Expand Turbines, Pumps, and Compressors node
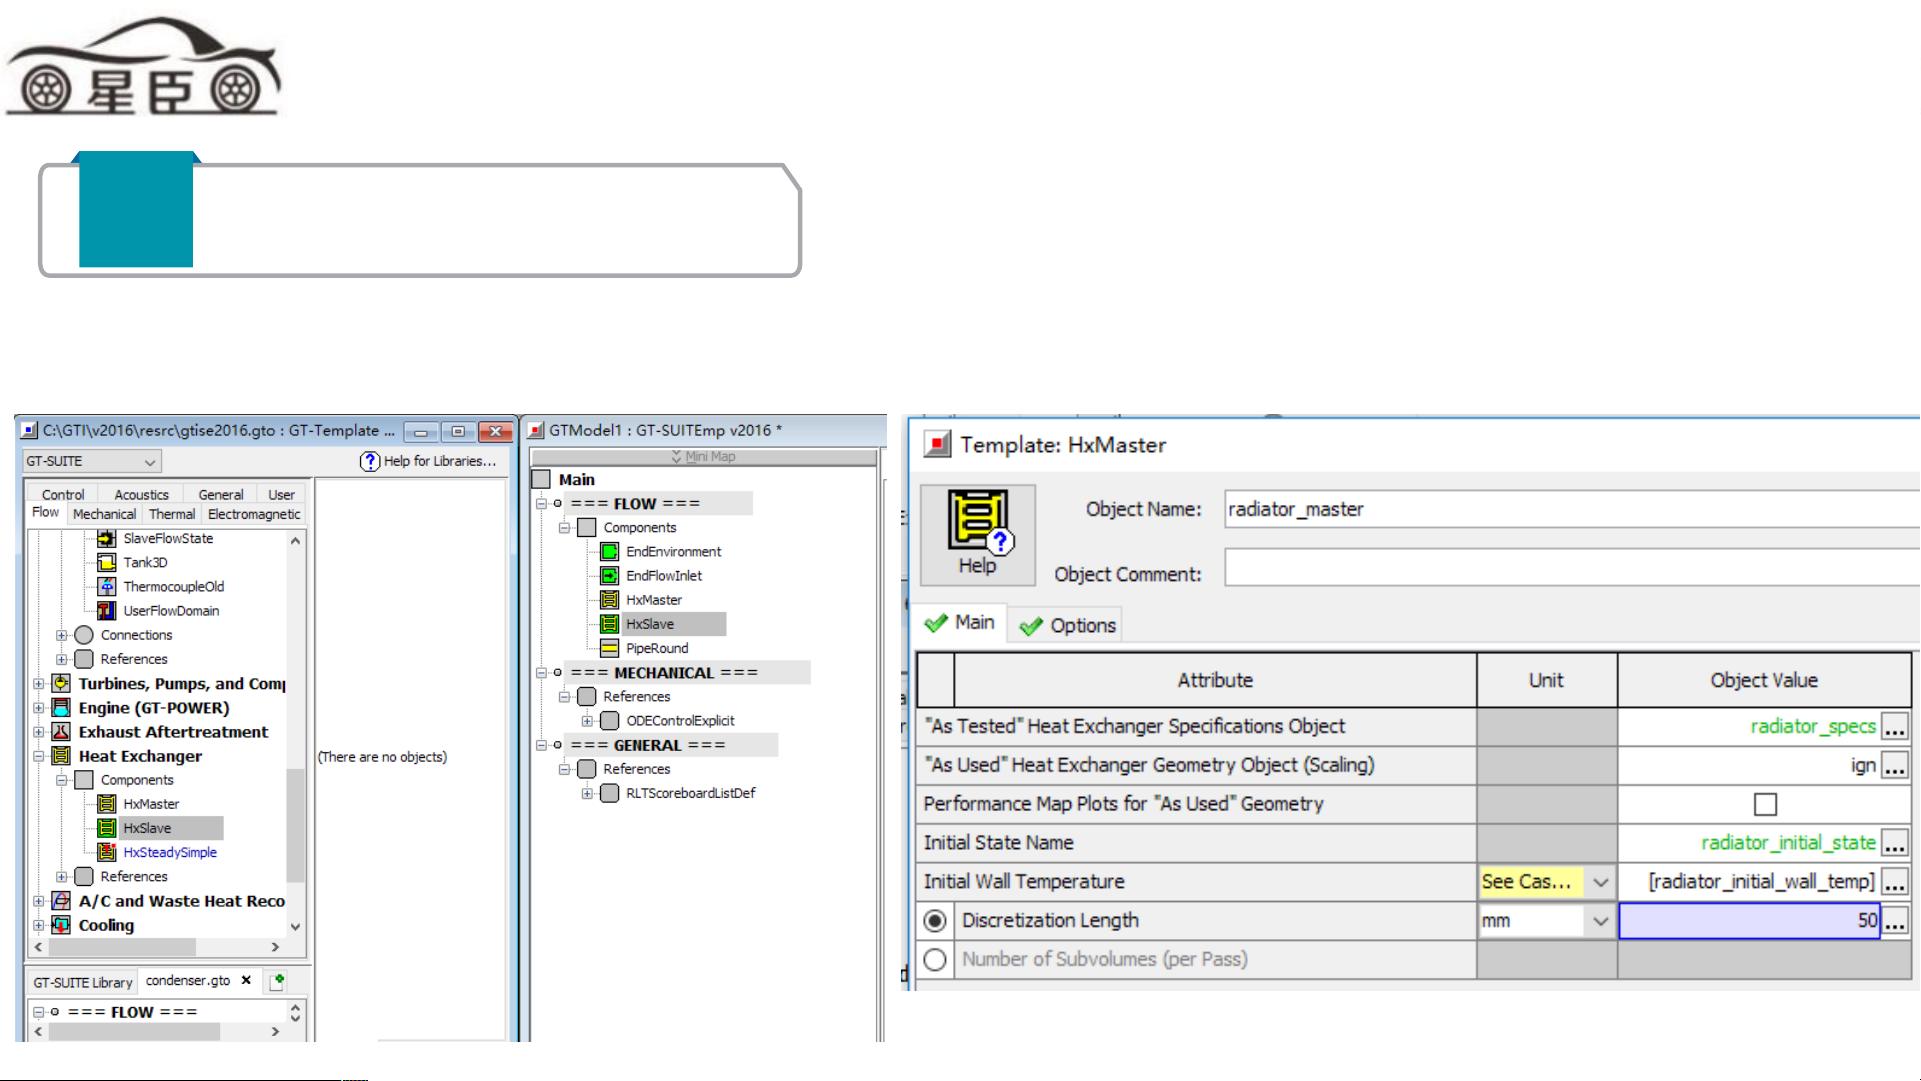 38,684
